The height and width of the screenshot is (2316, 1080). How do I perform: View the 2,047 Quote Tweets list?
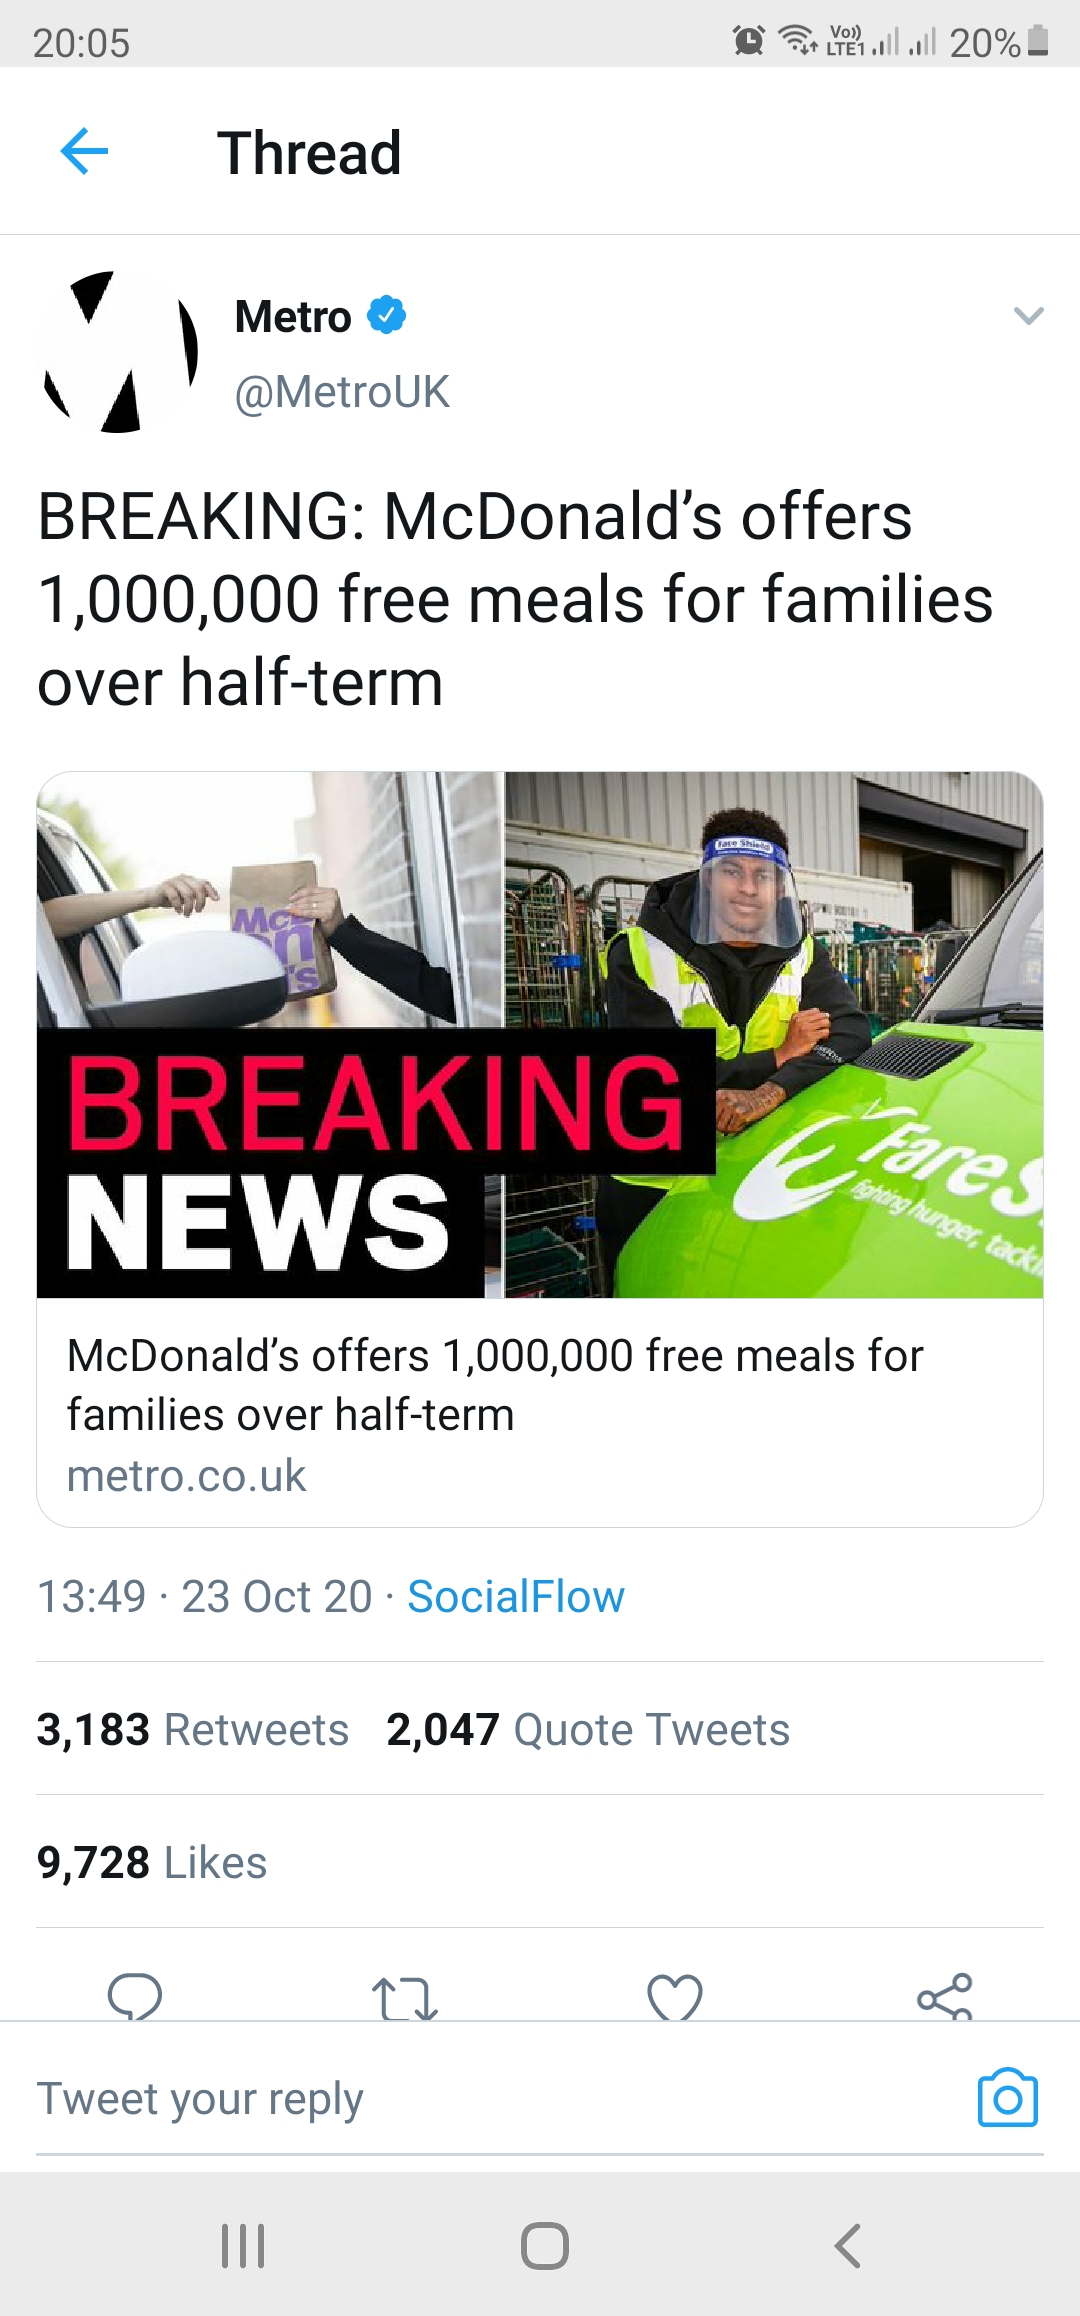[x=588, y=1730]
